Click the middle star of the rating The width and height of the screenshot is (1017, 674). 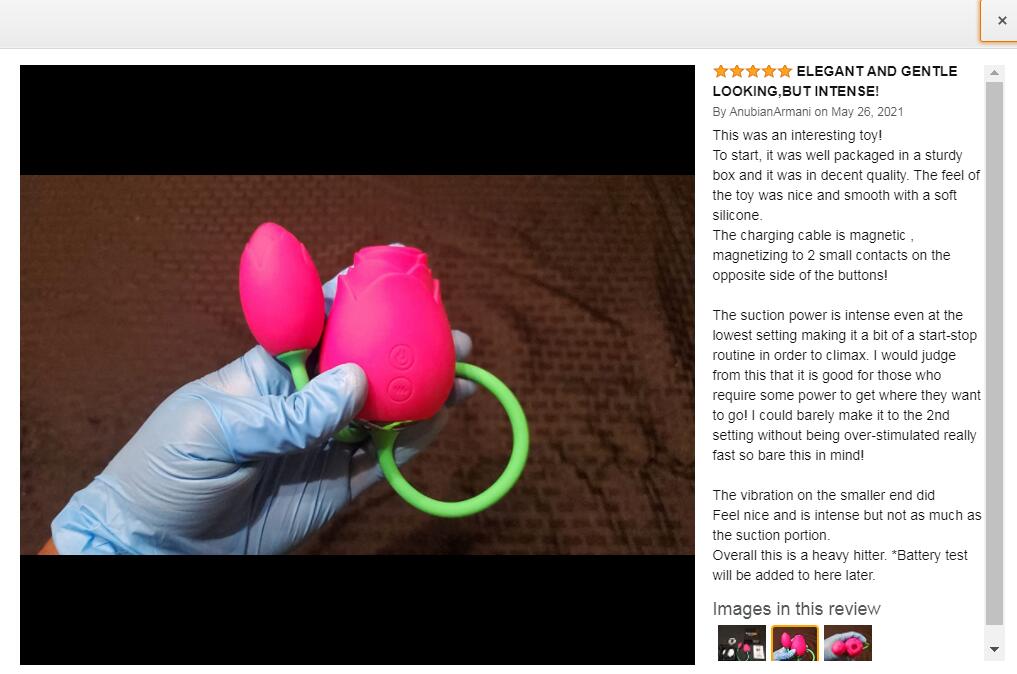pos(753,71)
